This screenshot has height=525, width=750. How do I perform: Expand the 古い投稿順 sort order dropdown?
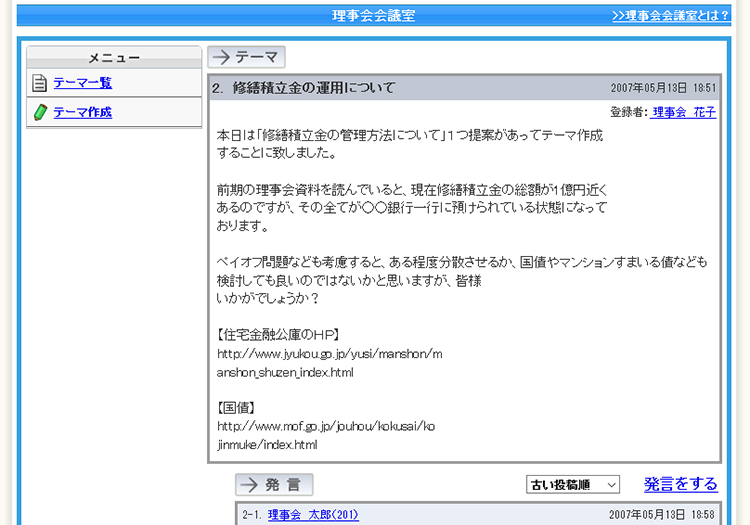pyautogui.click(x=573, y=485)
